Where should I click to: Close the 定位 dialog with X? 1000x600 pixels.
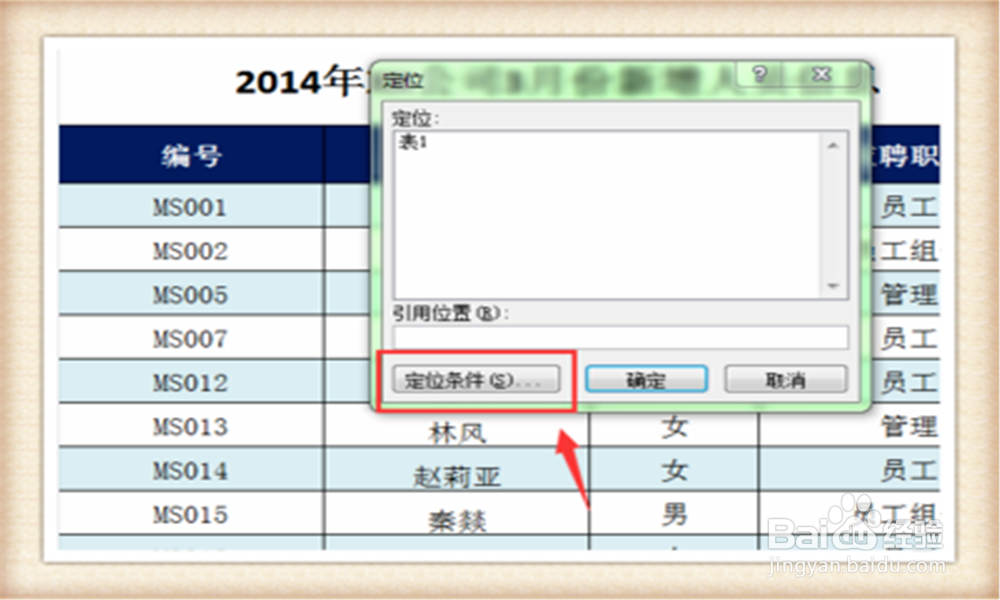(821, 75)
